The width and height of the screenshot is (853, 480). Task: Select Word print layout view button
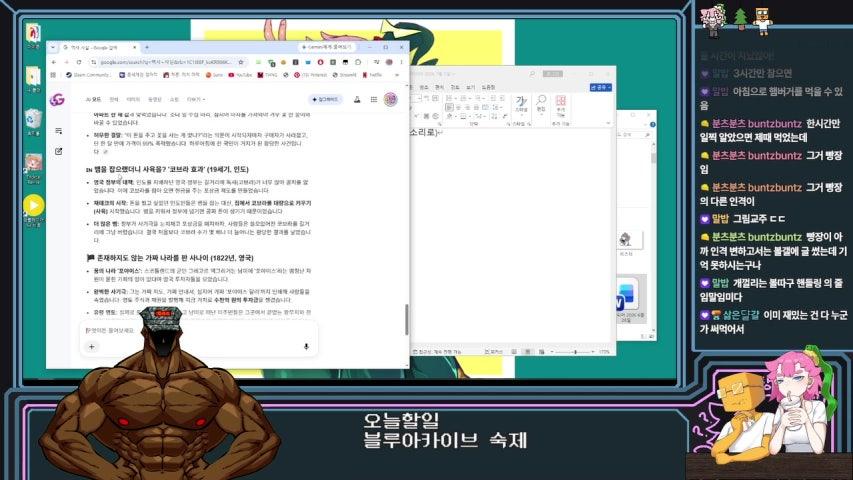click(x=527, y=352)
